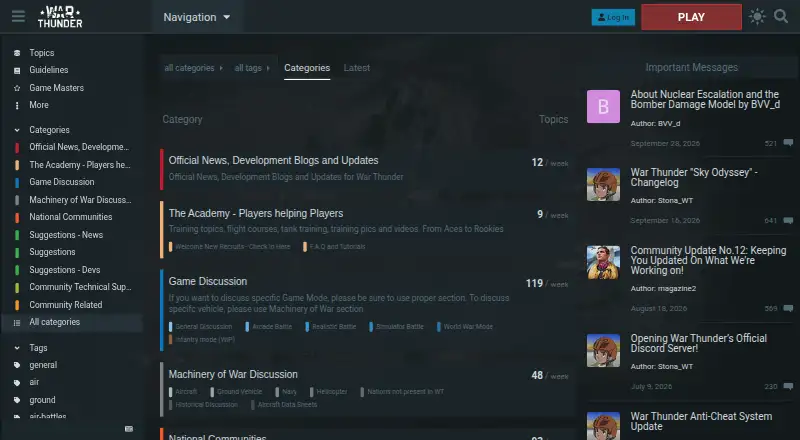Open Community Related in sidebar
This screenshot has width=800, height=440.
(x=66, y=305)
